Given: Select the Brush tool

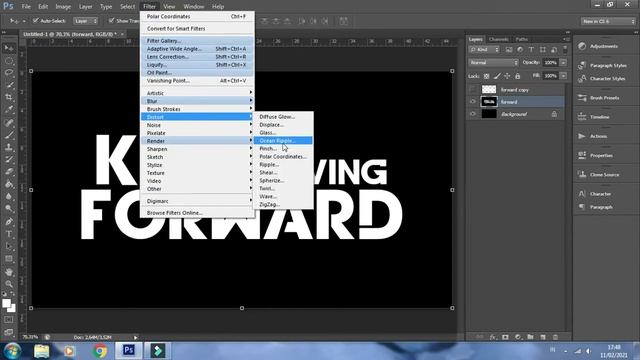Looking at the screenshot, I should (9, 135).
